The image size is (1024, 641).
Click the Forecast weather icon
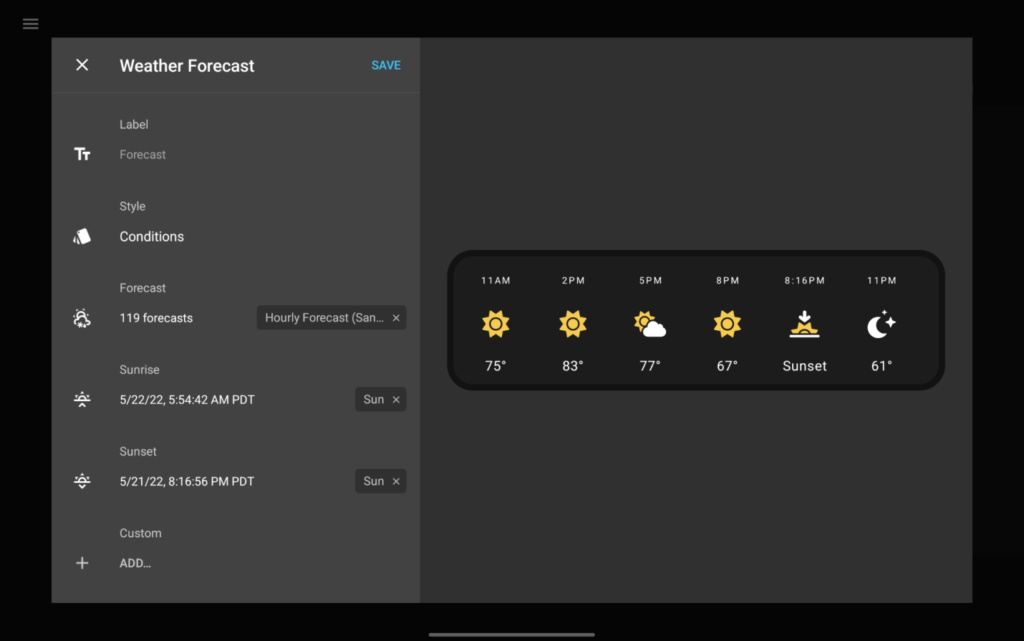pyautogui.click(x=82, y=318)
